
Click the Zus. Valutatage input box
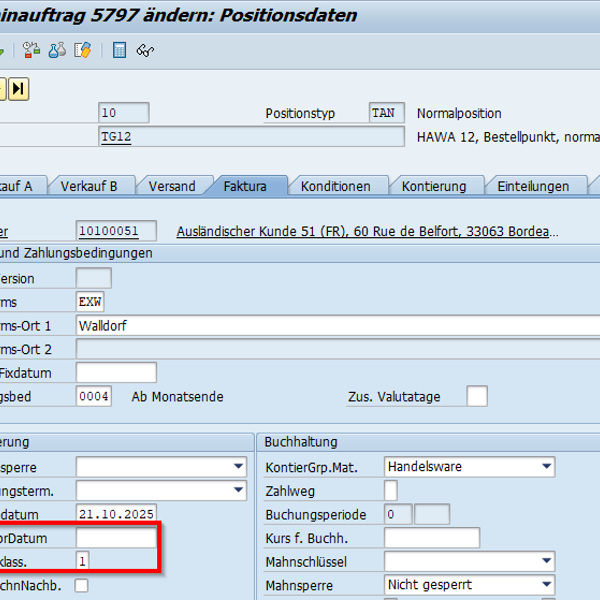[x=477, y=396]
